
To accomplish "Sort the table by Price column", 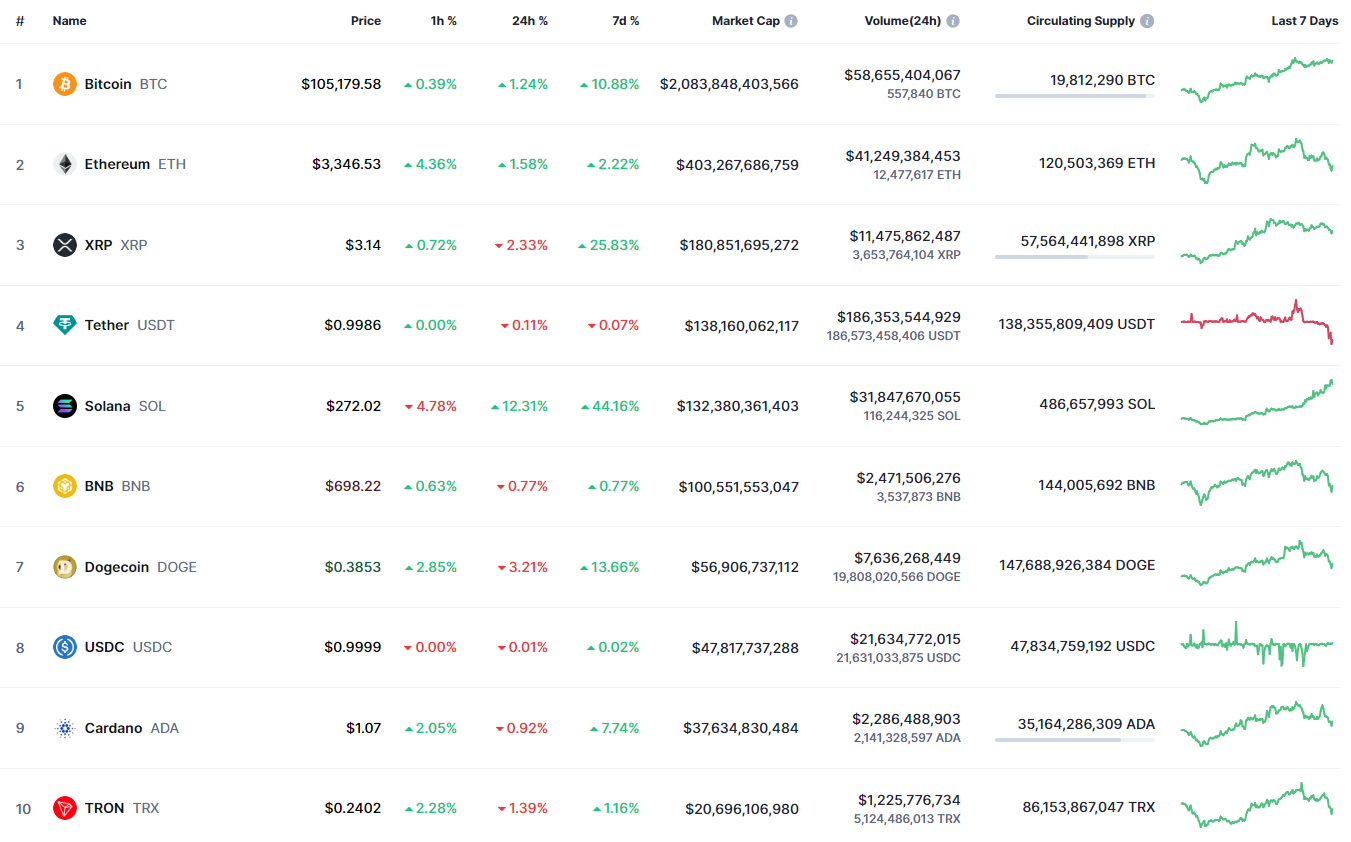I will tap(365, 21).
